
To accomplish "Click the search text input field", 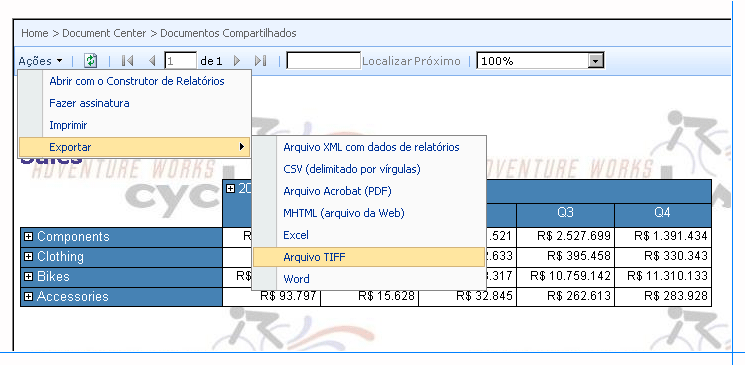I will tap(324, 60).
